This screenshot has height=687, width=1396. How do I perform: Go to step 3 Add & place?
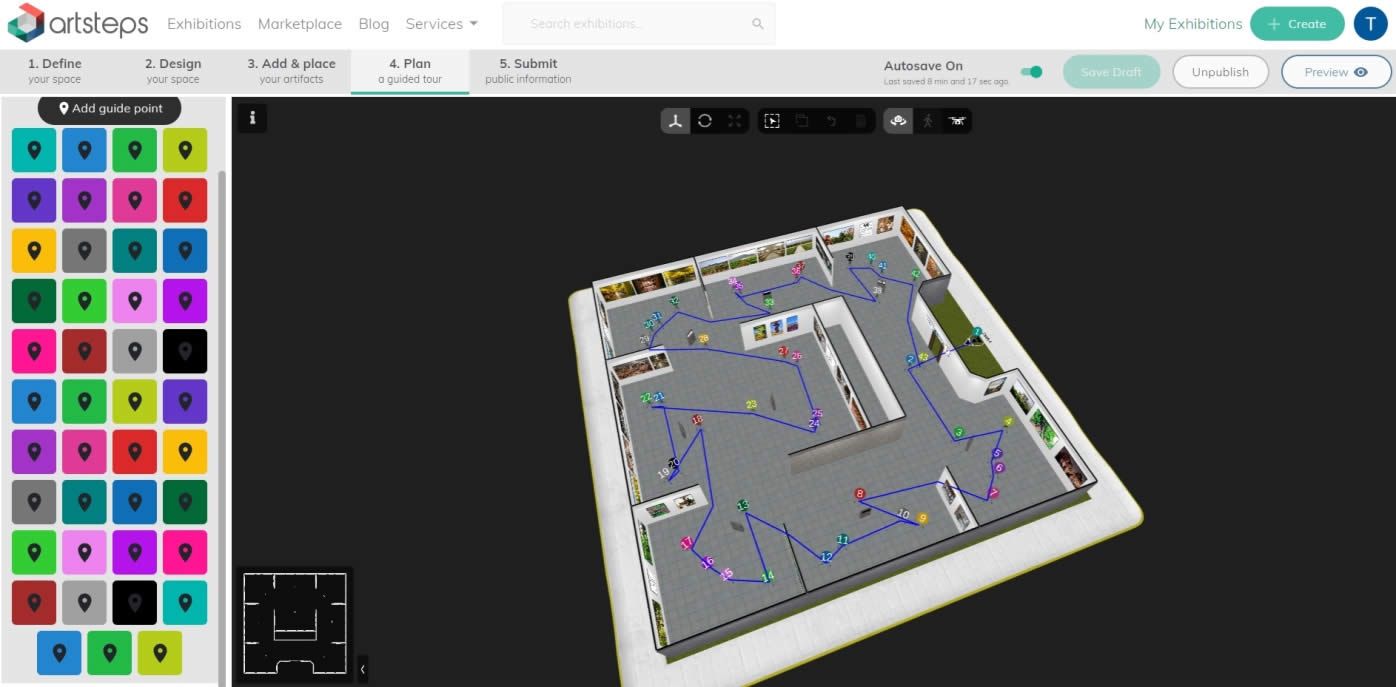291,71
